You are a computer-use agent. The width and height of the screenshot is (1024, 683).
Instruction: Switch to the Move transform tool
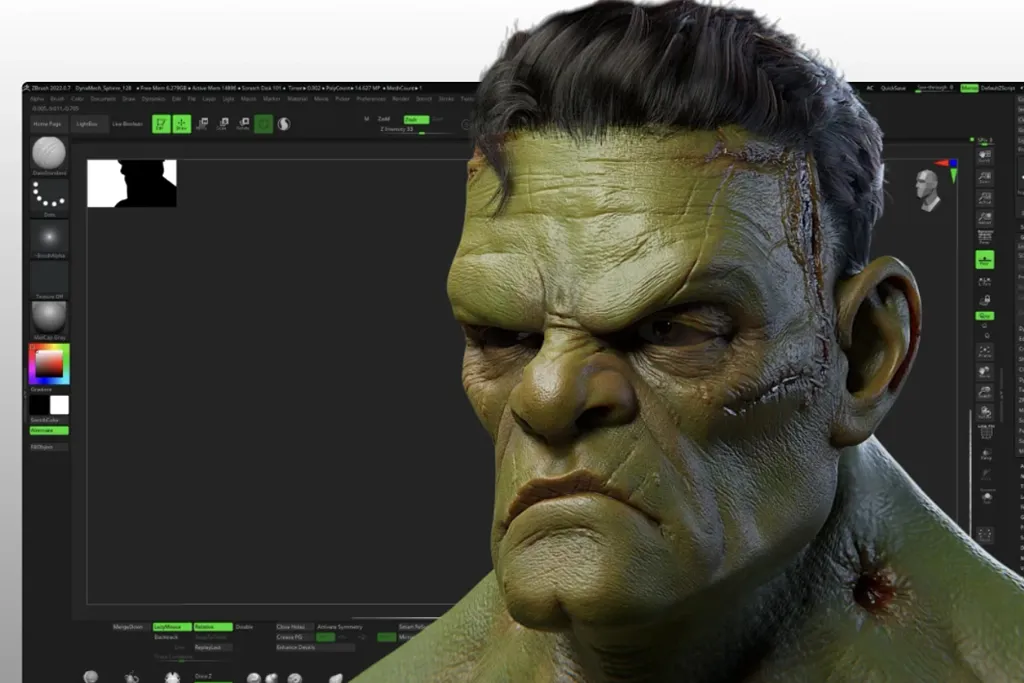coord(202,124)
